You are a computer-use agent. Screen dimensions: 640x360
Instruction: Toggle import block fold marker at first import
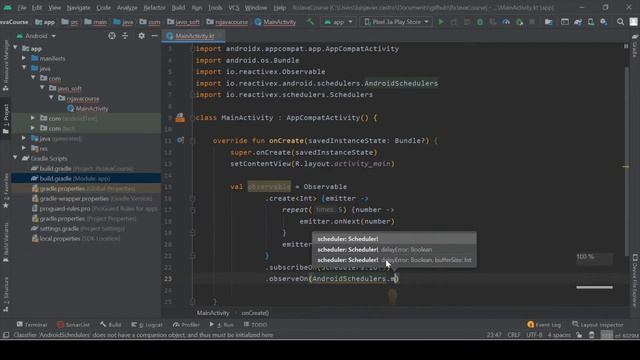click(192, 49)
